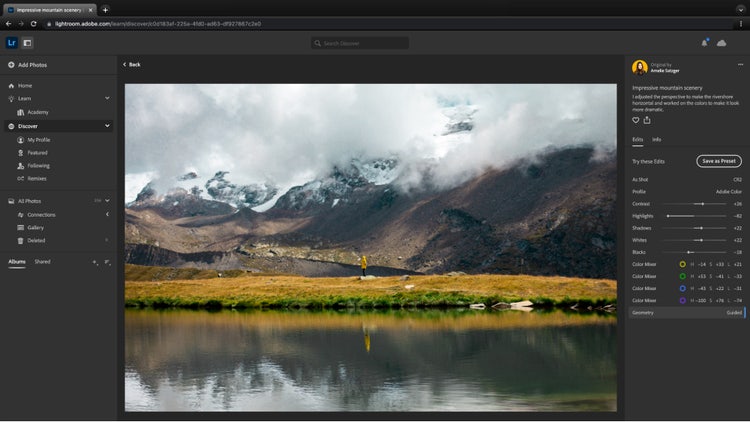Click in the Search Discover field

[x=360, y=43]
